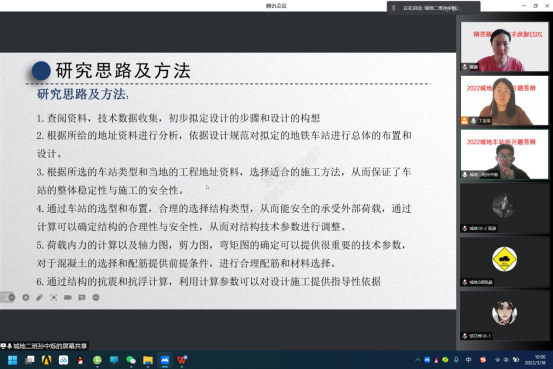Open the Windows Start menu
The width and height of the screenshot is (553, 369).
[12, 360]
